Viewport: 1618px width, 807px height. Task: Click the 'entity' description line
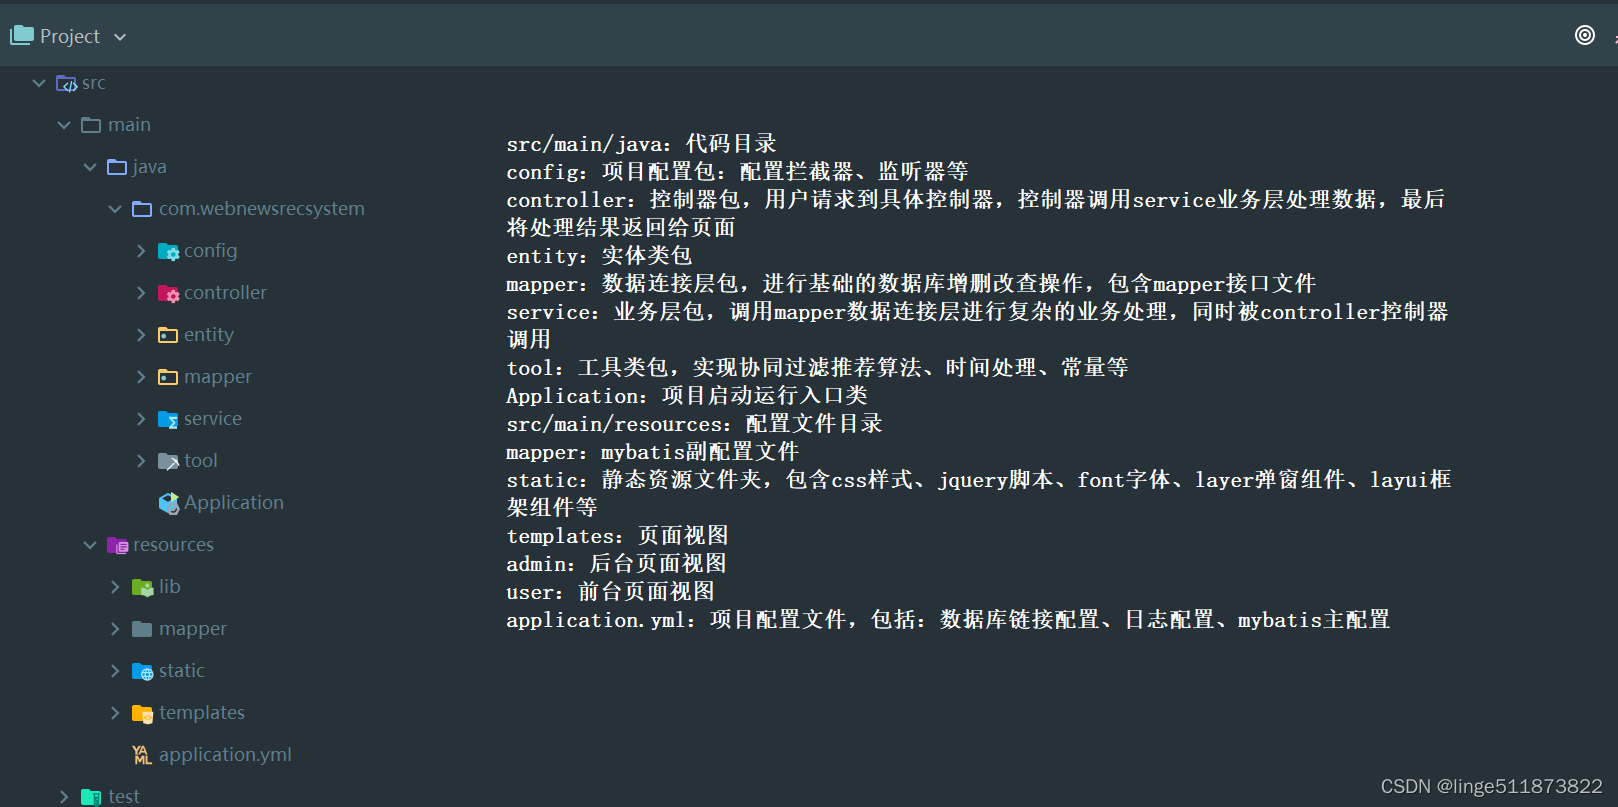click(599, 256)
